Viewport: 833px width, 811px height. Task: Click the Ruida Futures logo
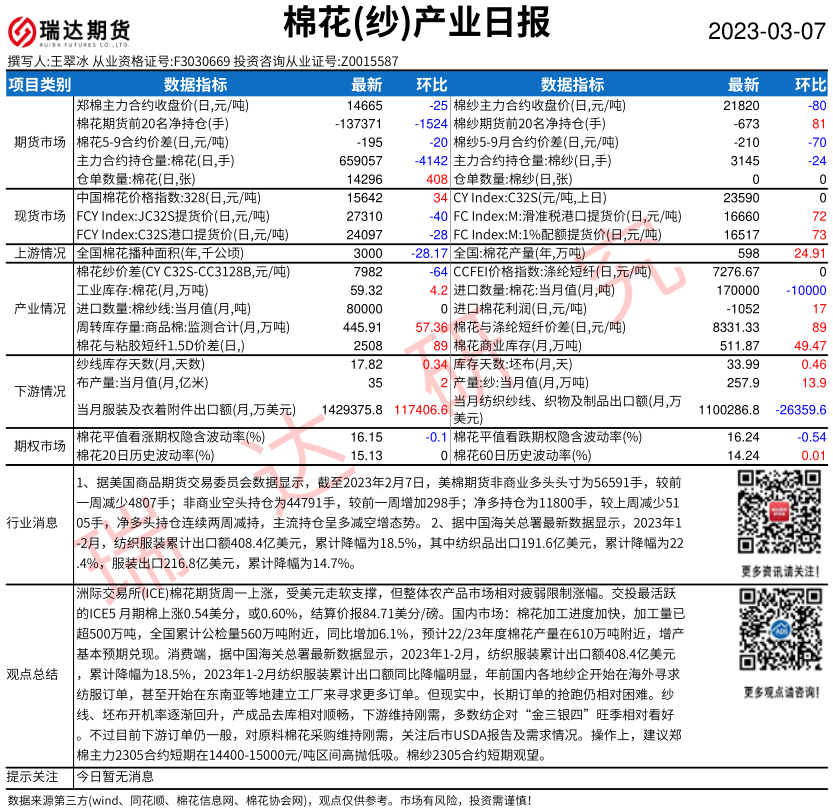click(x=70, y=30)
